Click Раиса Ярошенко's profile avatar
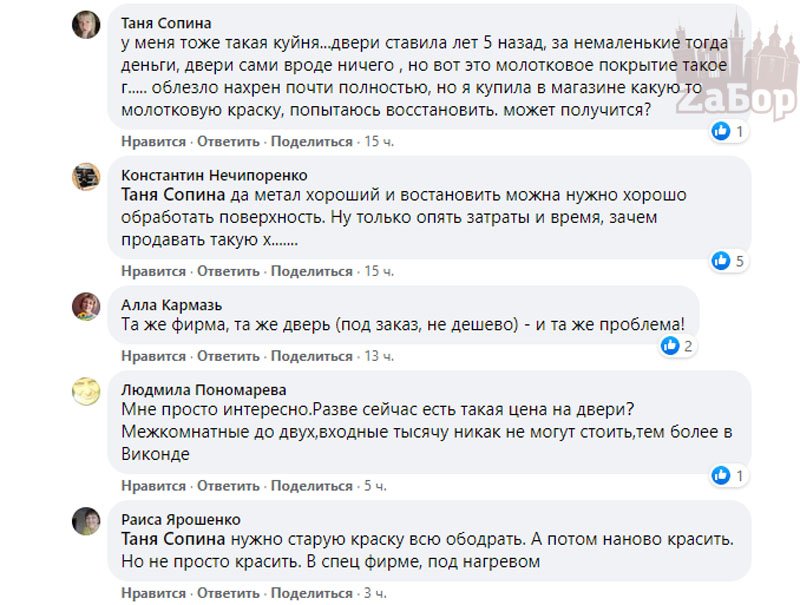 86,521
